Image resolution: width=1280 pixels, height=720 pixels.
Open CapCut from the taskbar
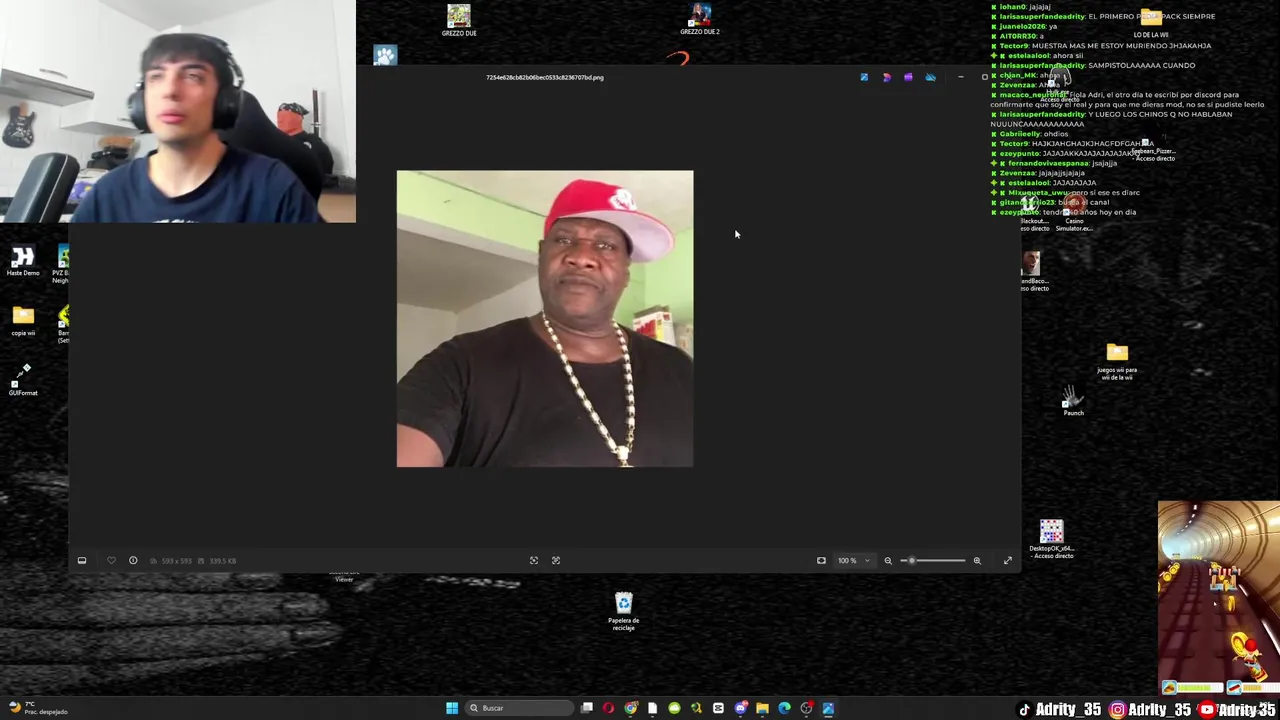click(x=718, y=708)
